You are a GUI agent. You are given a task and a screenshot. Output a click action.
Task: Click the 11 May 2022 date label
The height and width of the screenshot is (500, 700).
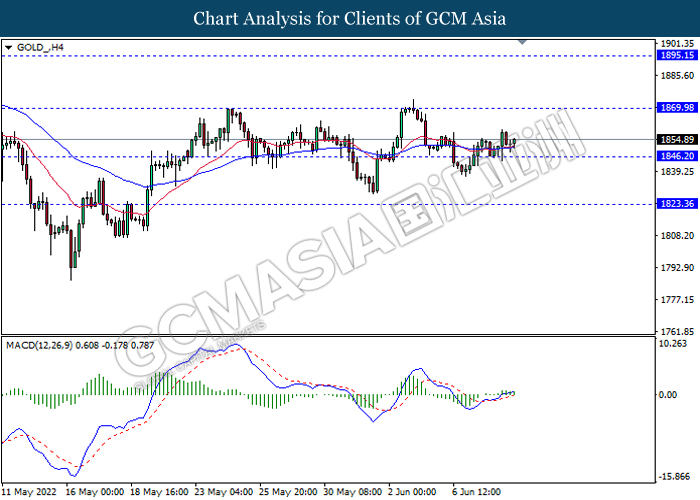tap(29, 492)
